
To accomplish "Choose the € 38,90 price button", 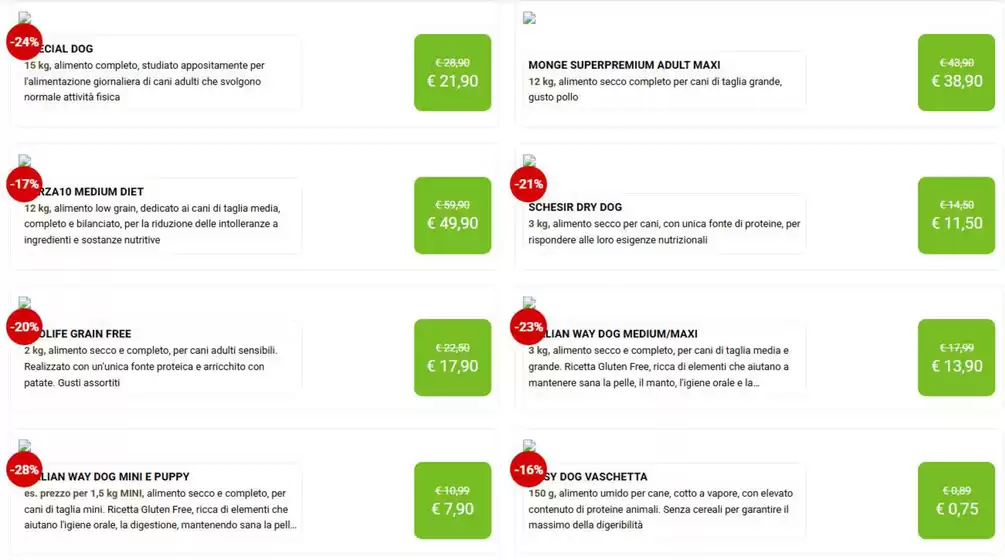I will point(956,73).
